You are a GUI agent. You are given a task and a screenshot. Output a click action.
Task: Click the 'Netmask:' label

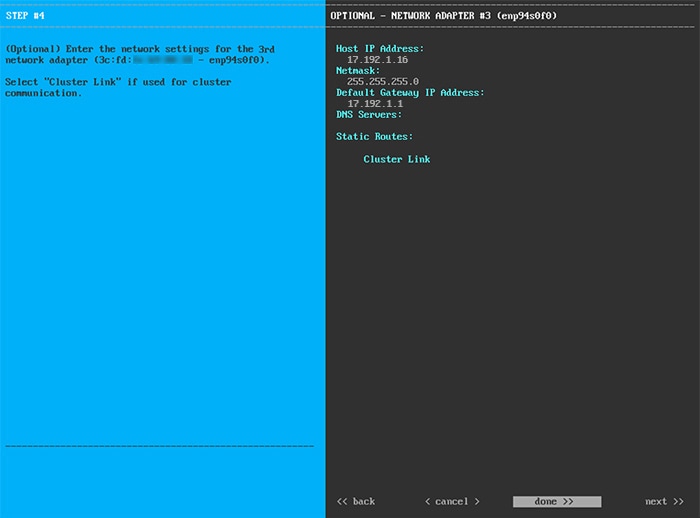tap(358, 71)
